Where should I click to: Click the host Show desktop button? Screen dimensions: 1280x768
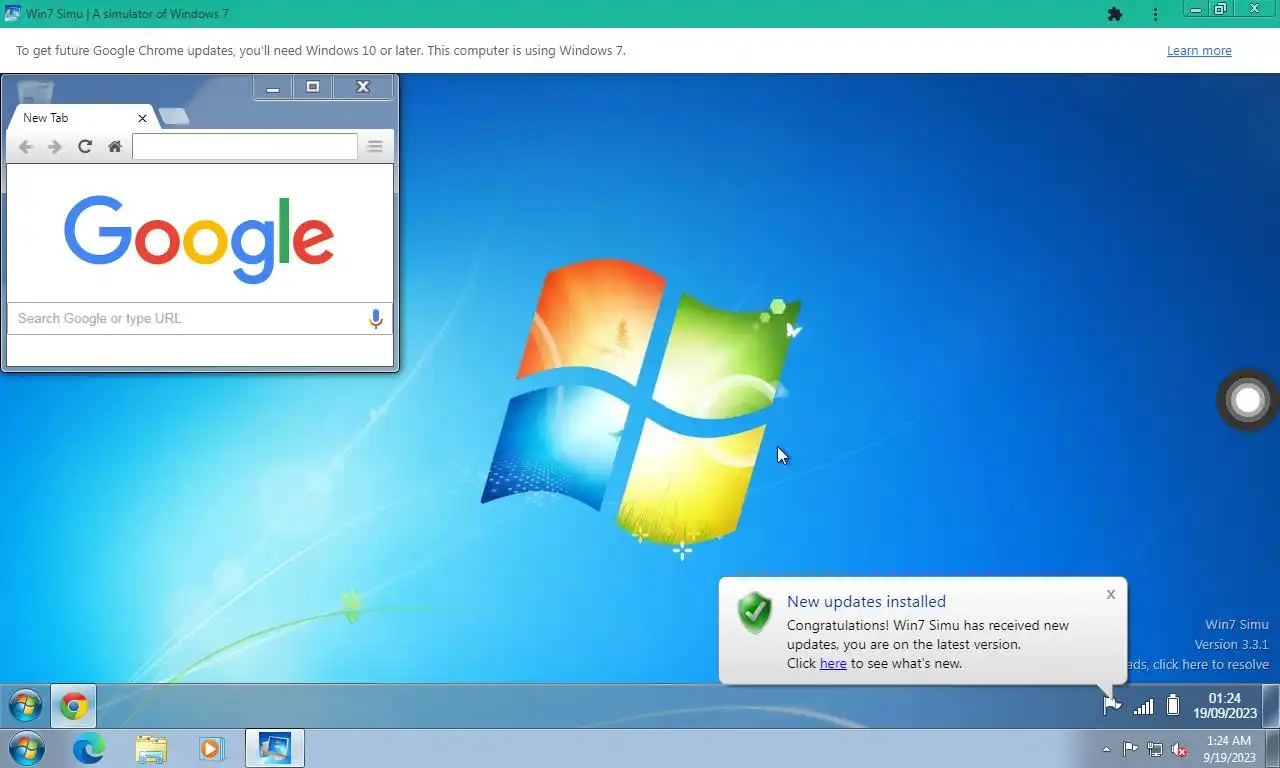1272,749
